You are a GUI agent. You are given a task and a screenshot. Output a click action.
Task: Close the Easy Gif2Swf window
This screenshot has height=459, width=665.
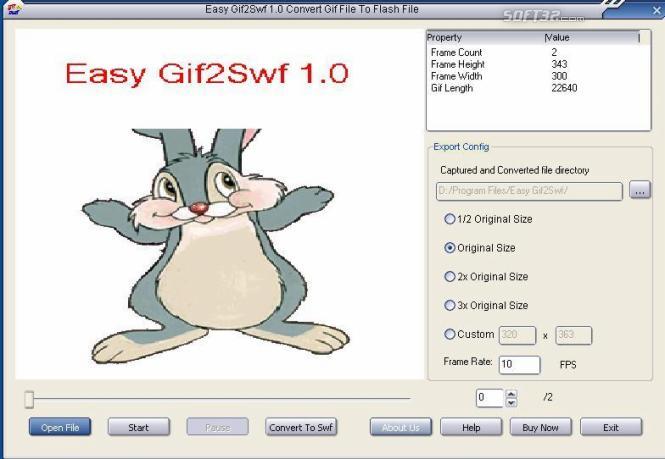click(x=657, y=11)
